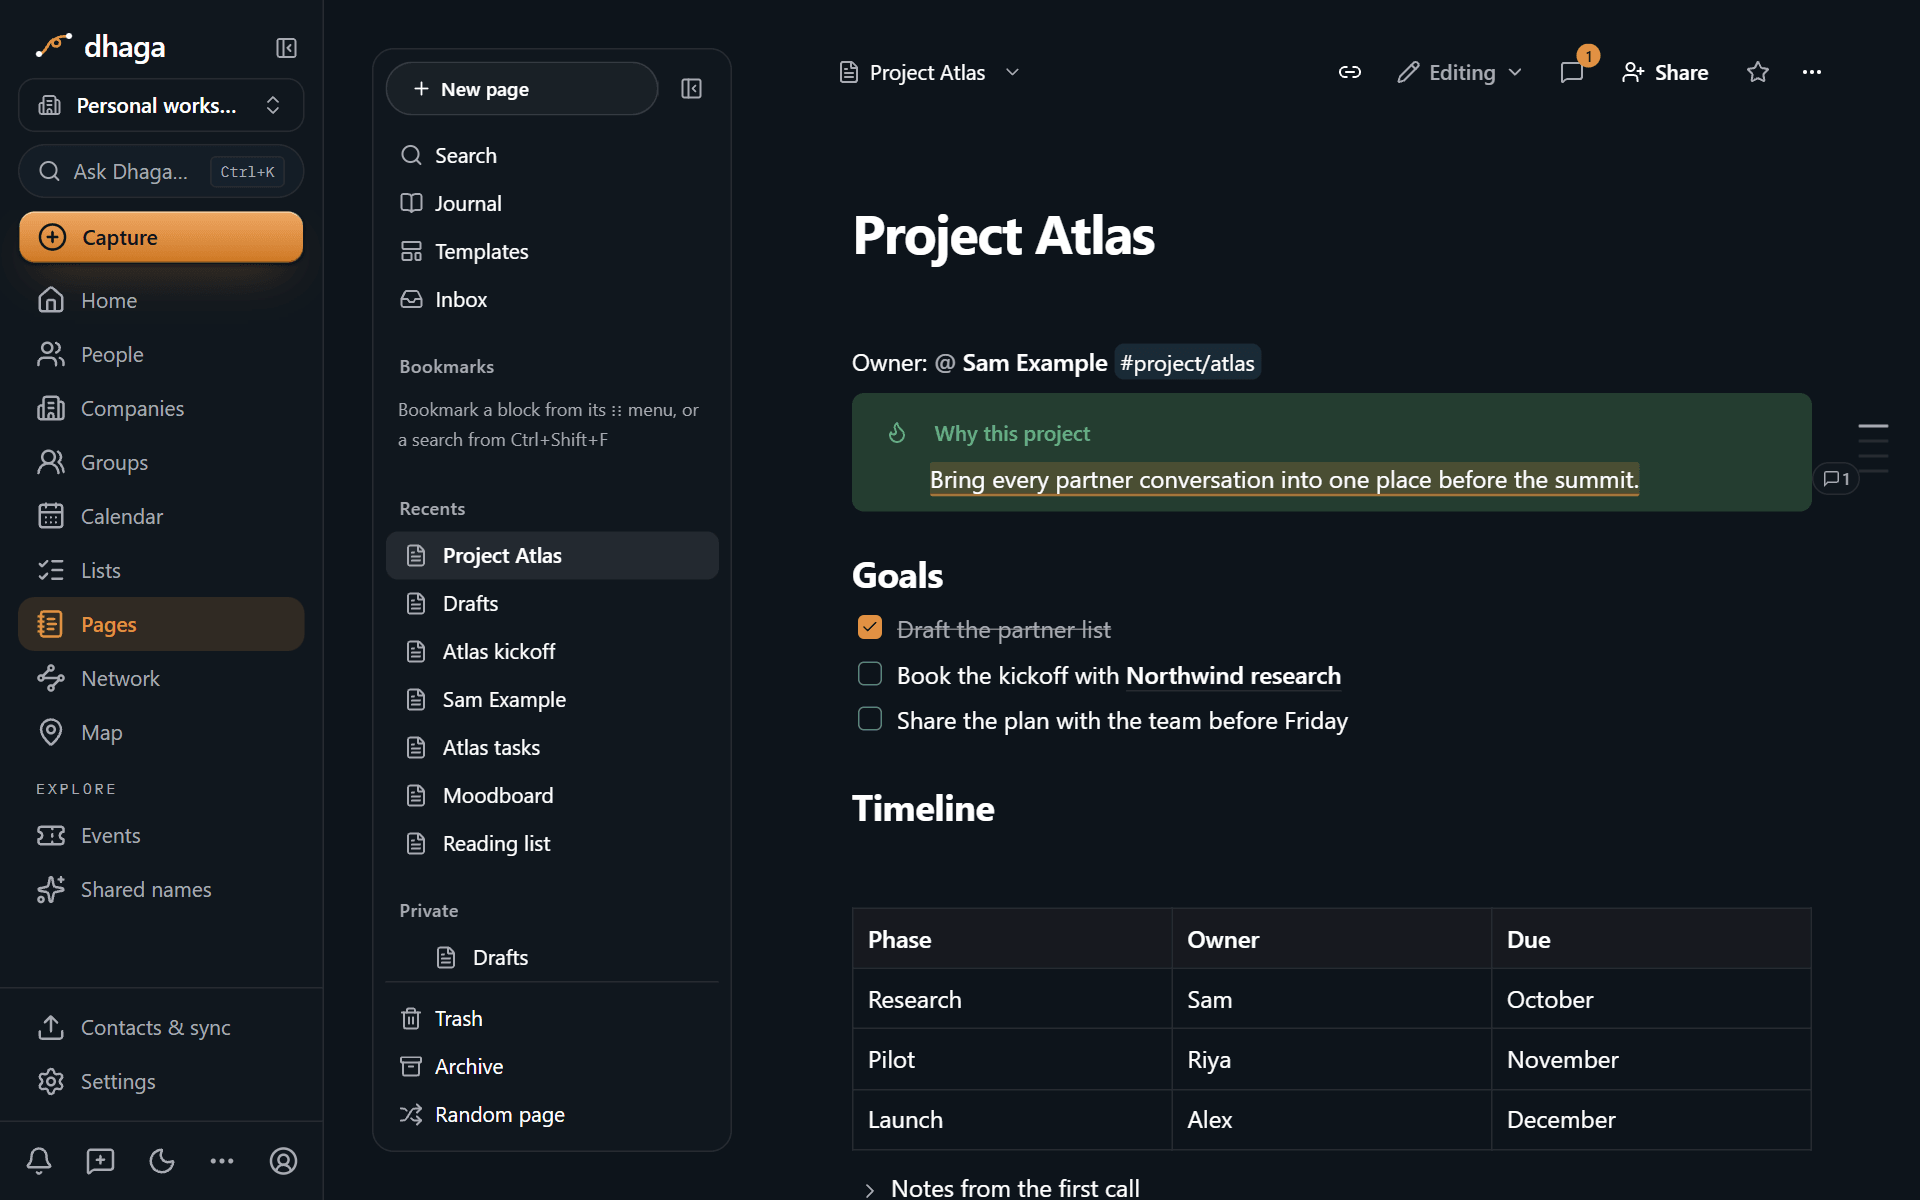
Task: Click the highlighted summit sentence in the callout
Action: click(1284, 480)
